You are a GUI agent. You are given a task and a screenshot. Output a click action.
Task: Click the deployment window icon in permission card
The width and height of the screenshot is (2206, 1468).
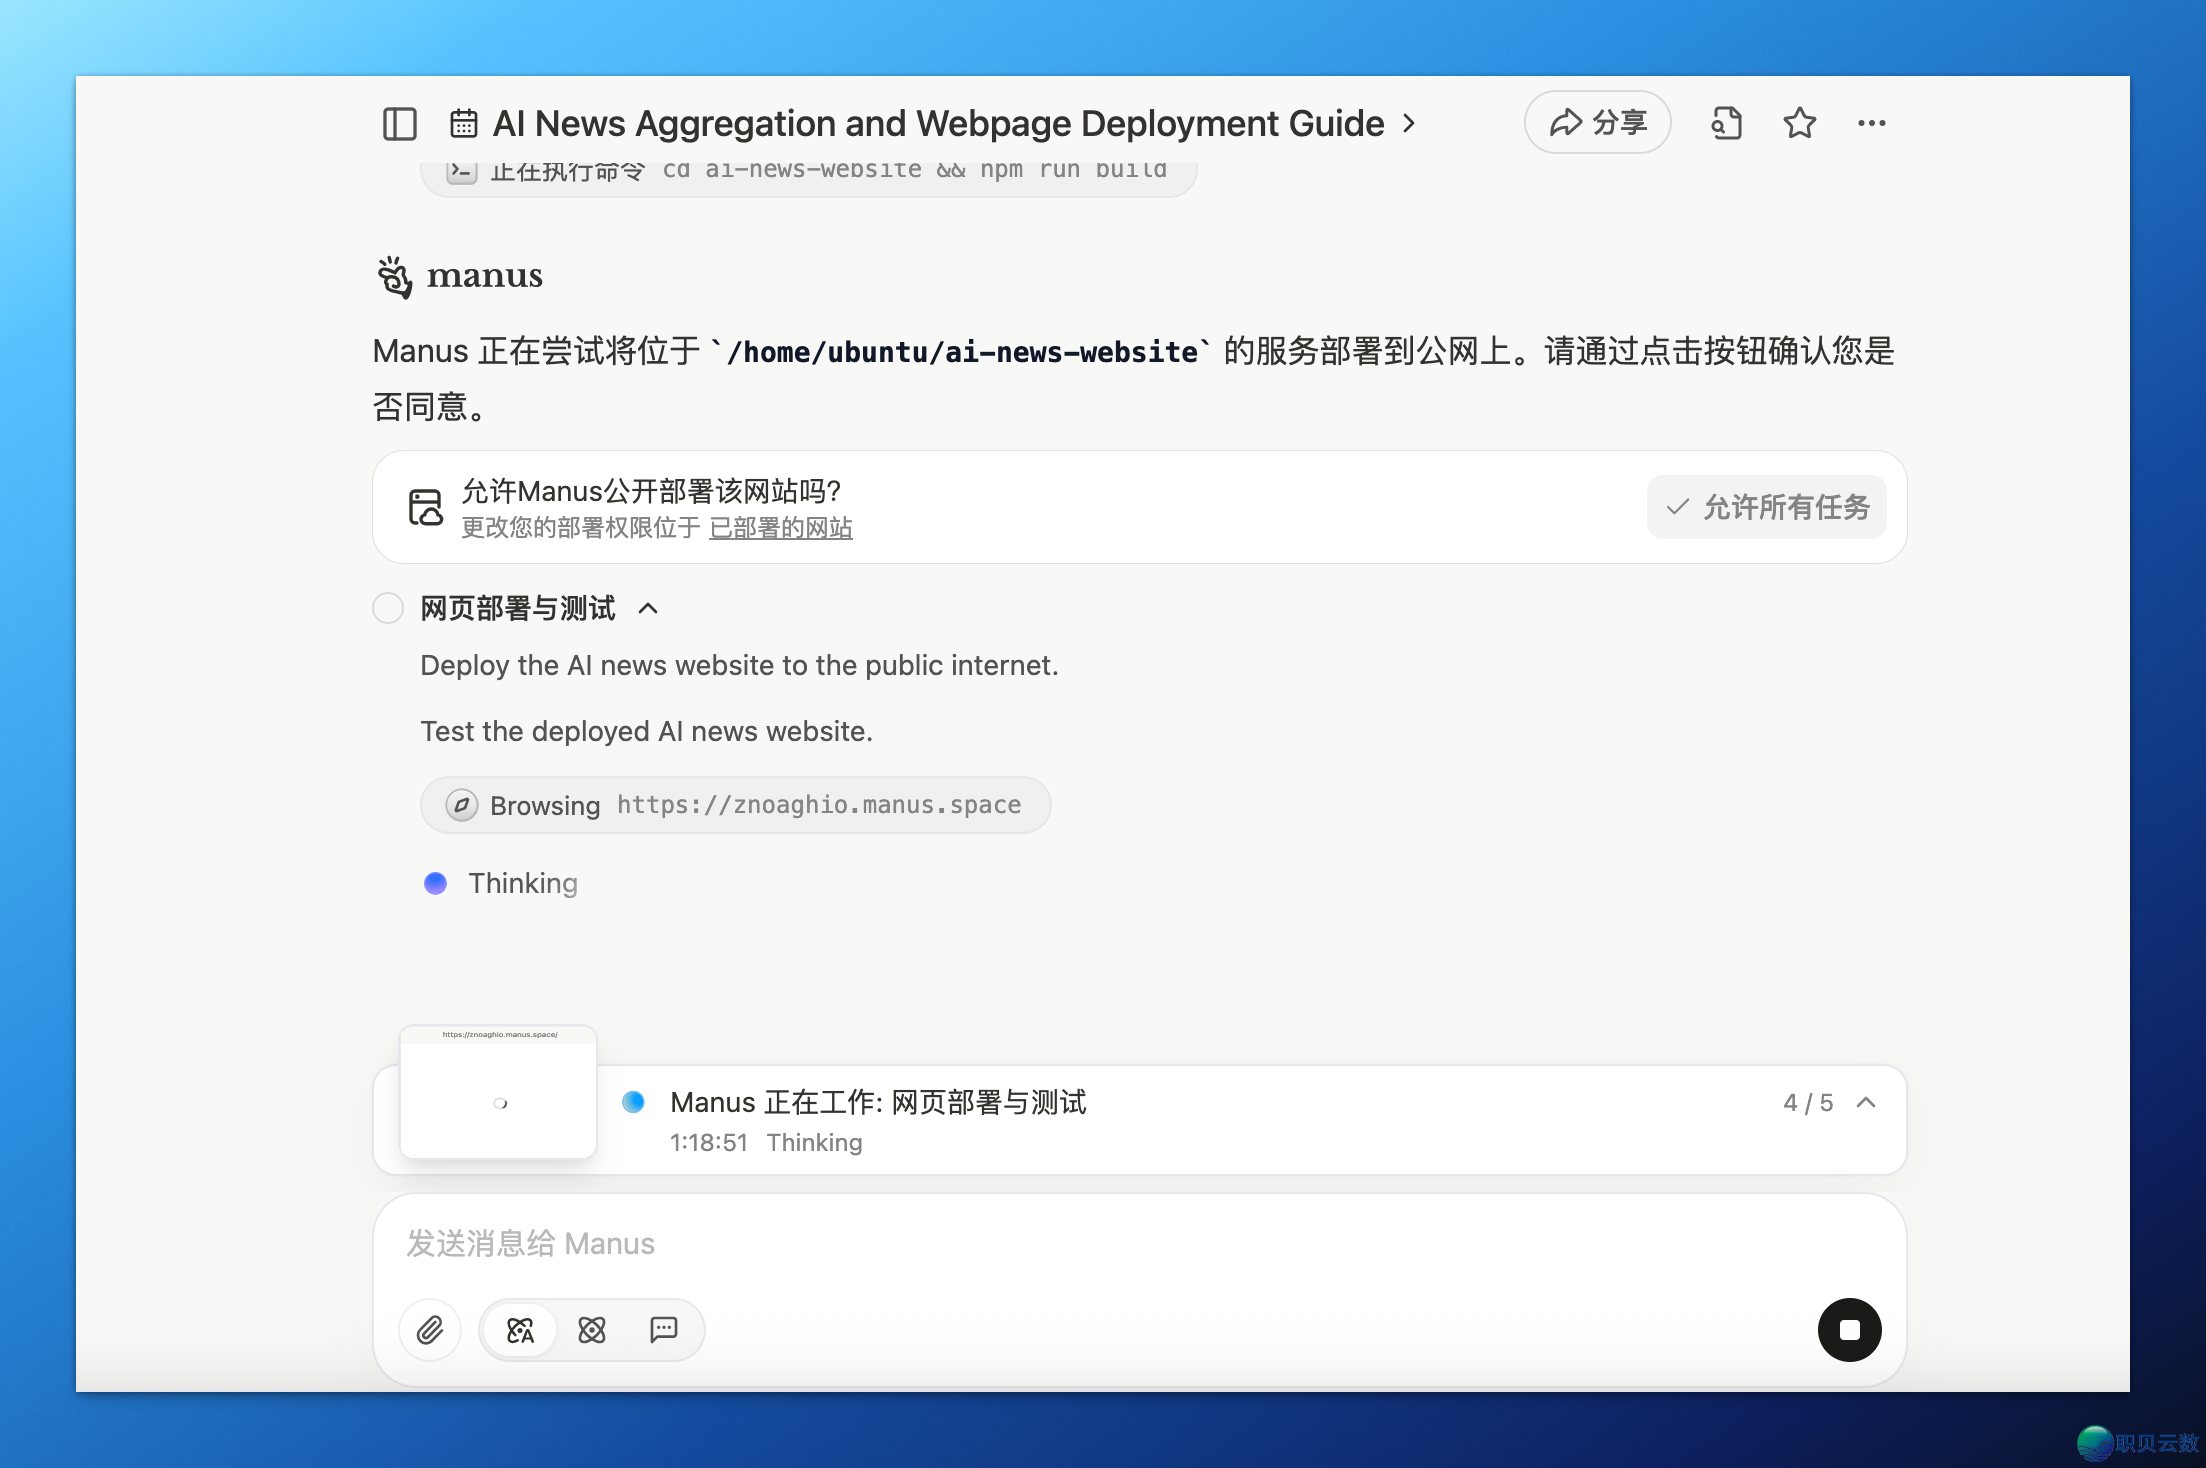pyautogui.click(x=425, y=507)
